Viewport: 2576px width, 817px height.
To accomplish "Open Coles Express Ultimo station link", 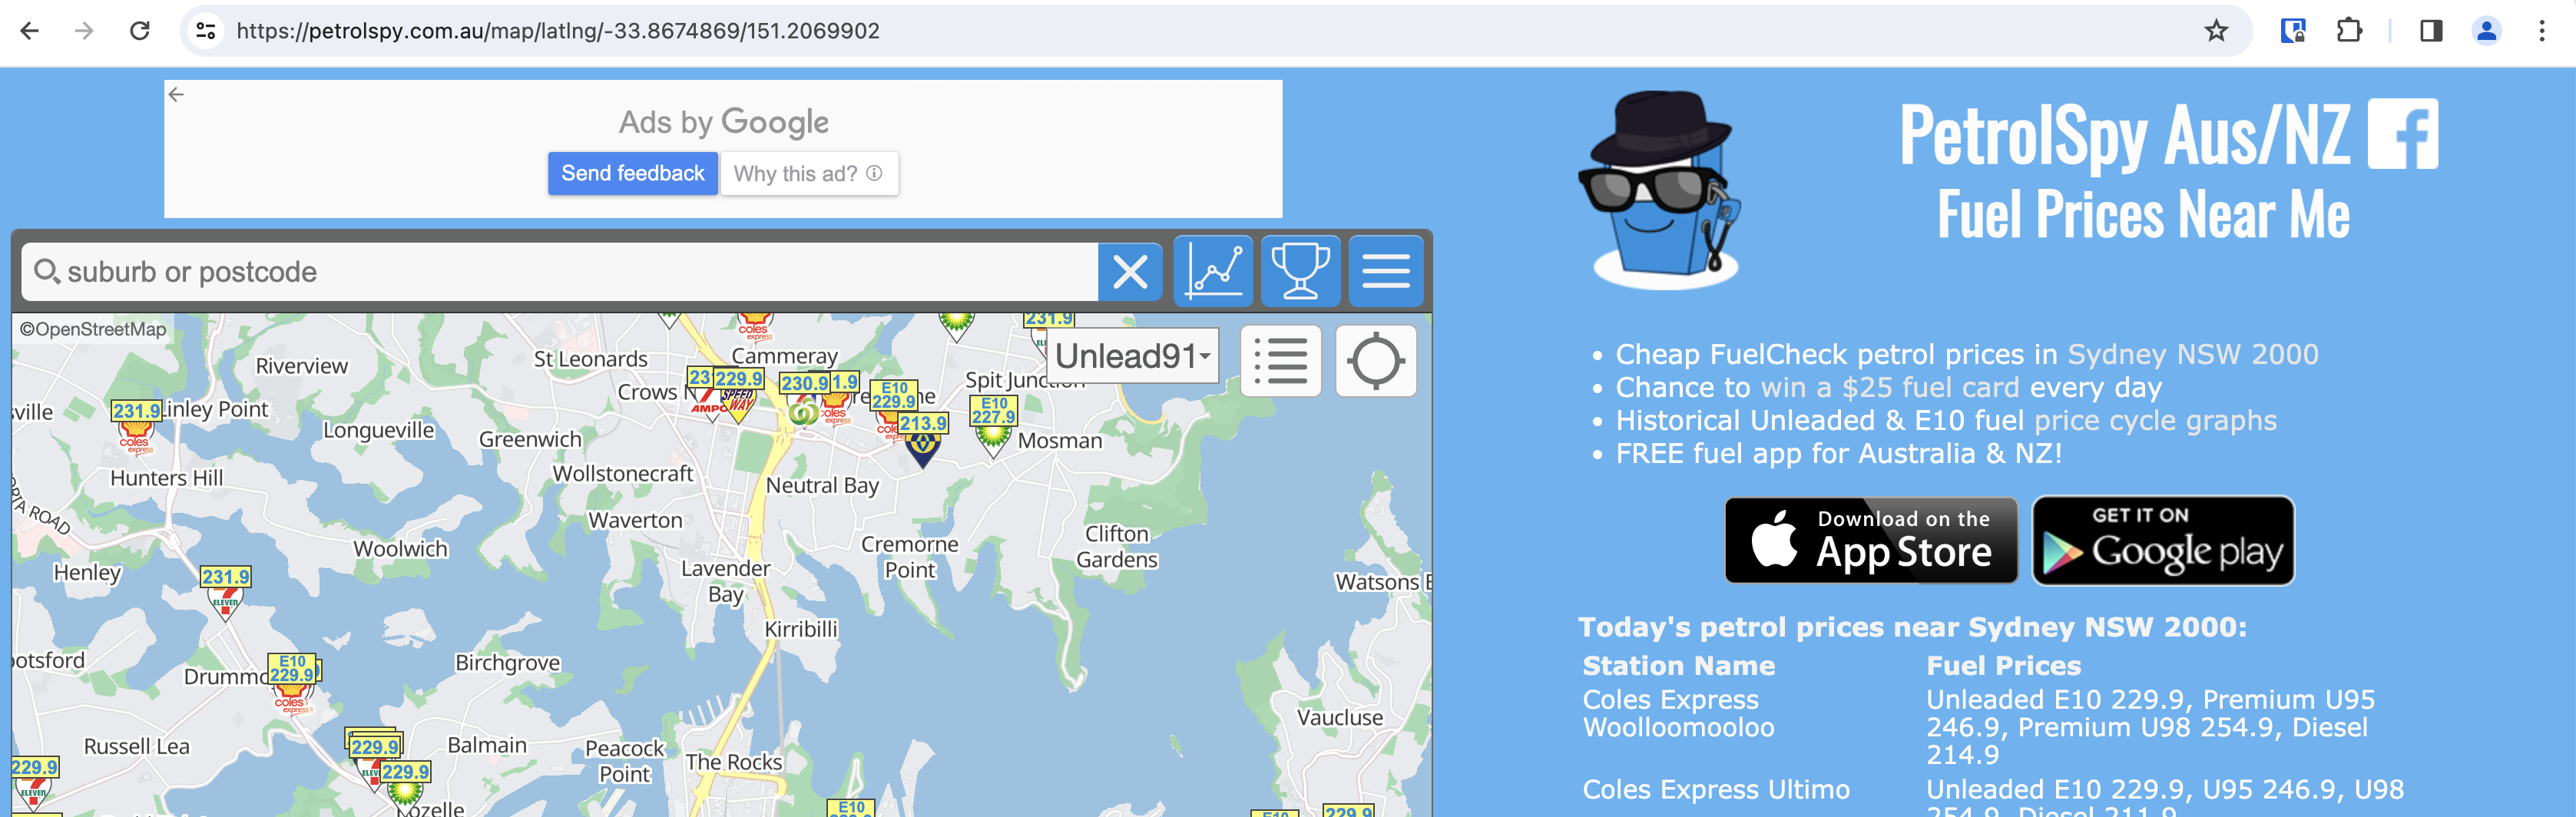I will (1715, 789).
